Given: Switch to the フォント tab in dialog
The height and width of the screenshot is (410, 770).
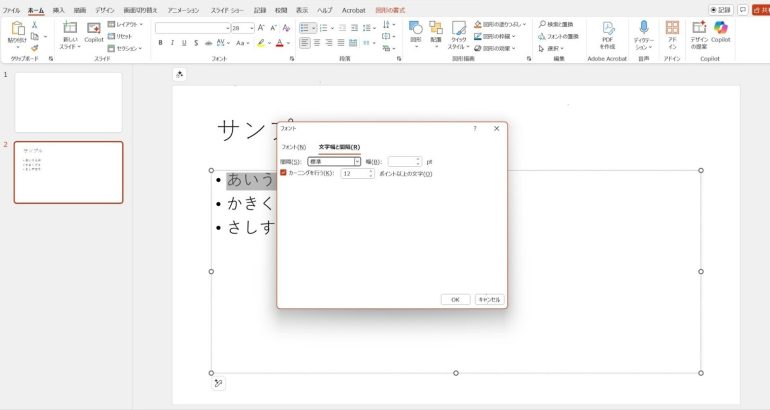Looking at the screenshot, I should (293, 147).
